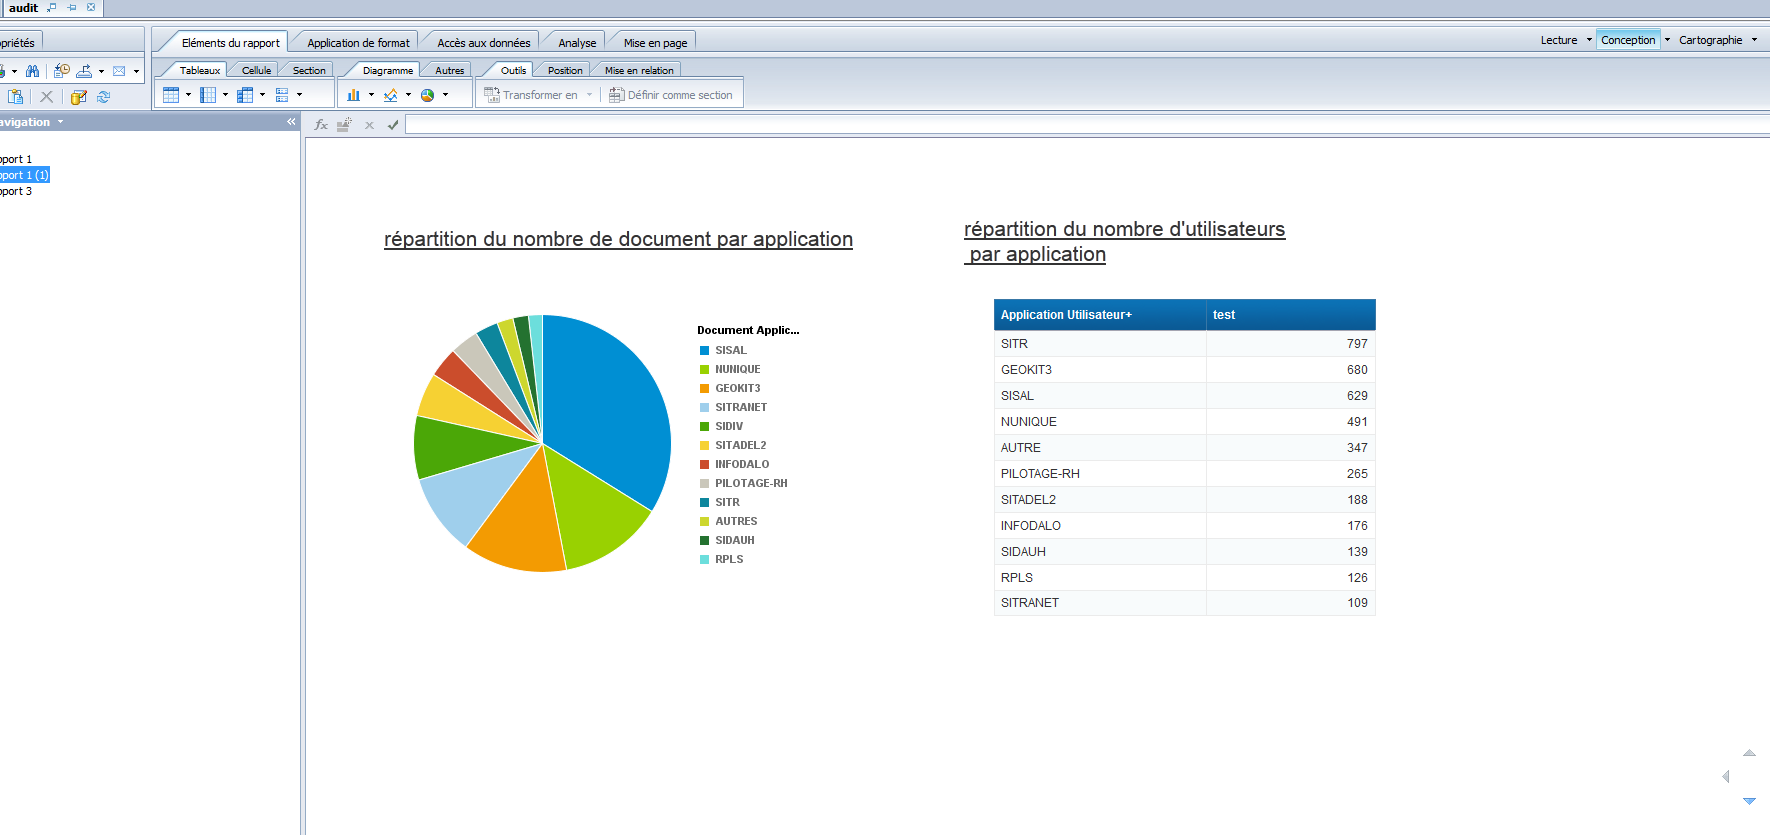
Task: Insert a form table icon
Action: coord(282,95)
